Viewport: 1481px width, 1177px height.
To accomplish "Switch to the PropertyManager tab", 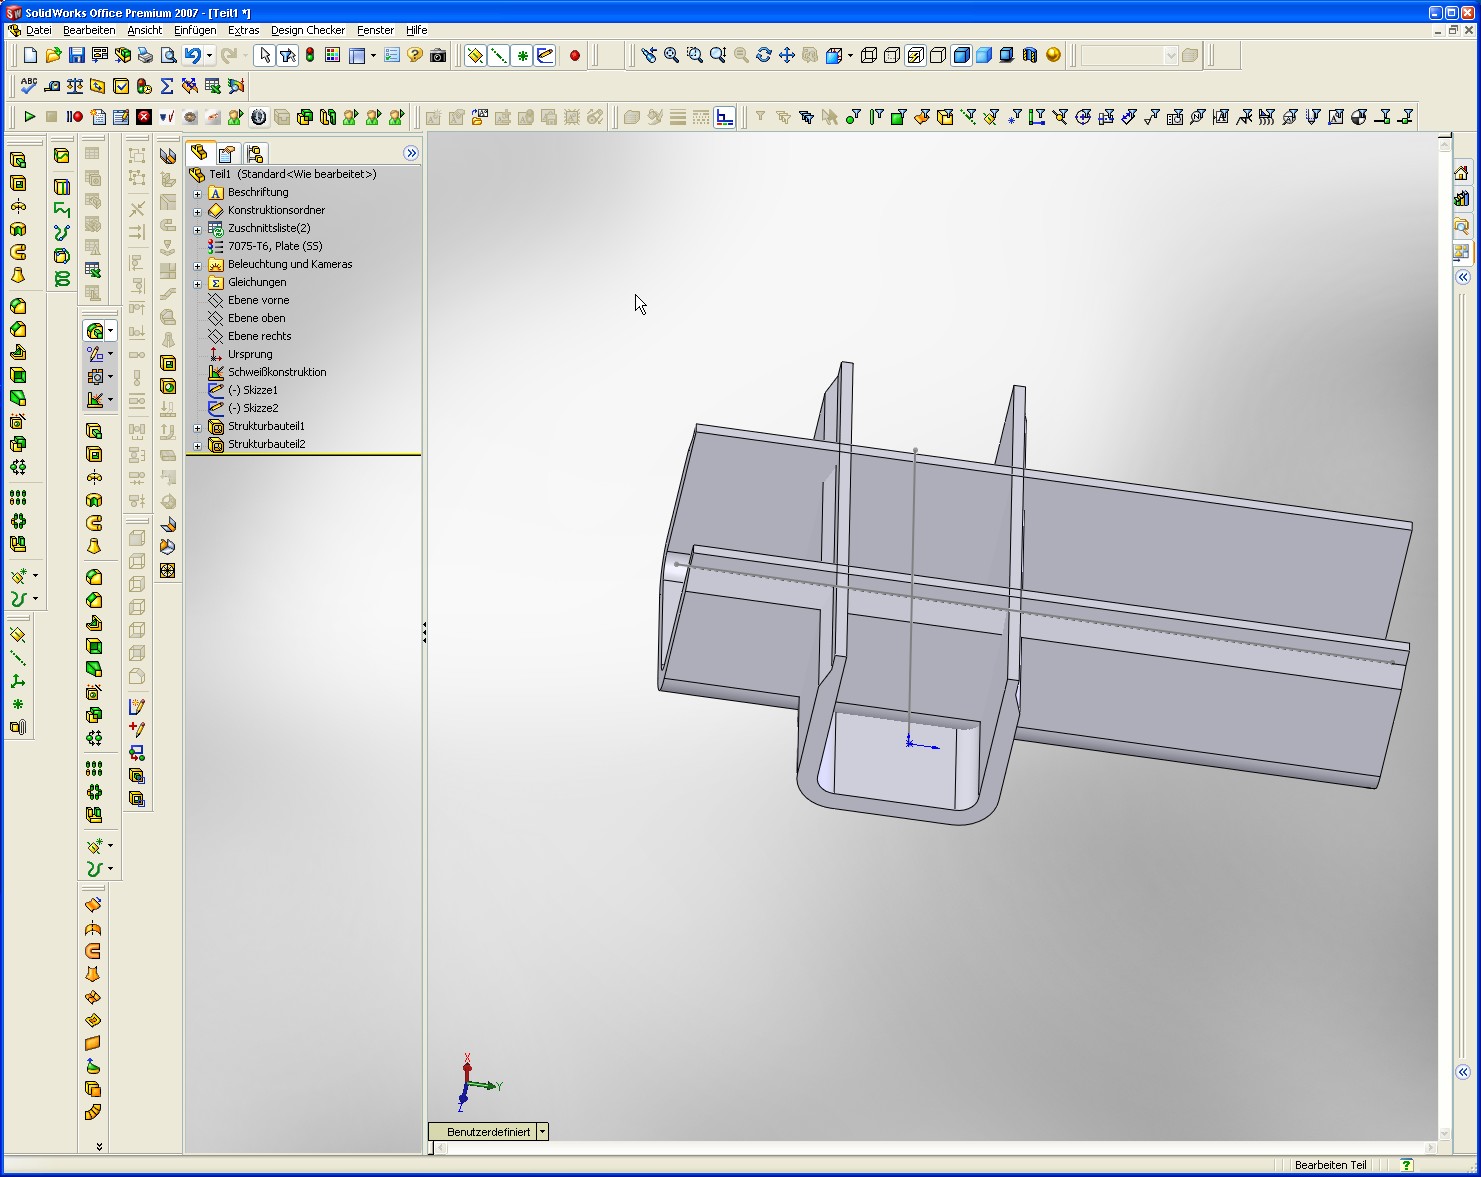I will click(227, 153).
